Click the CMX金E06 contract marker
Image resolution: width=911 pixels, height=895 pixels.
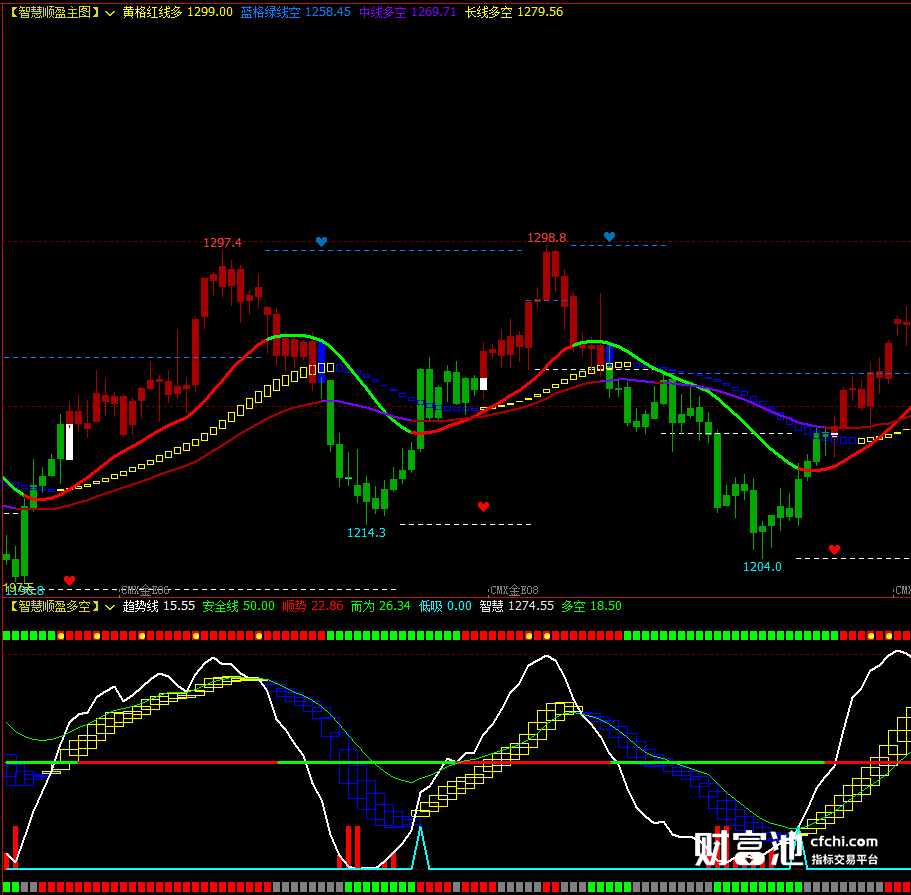pos(145,590)
